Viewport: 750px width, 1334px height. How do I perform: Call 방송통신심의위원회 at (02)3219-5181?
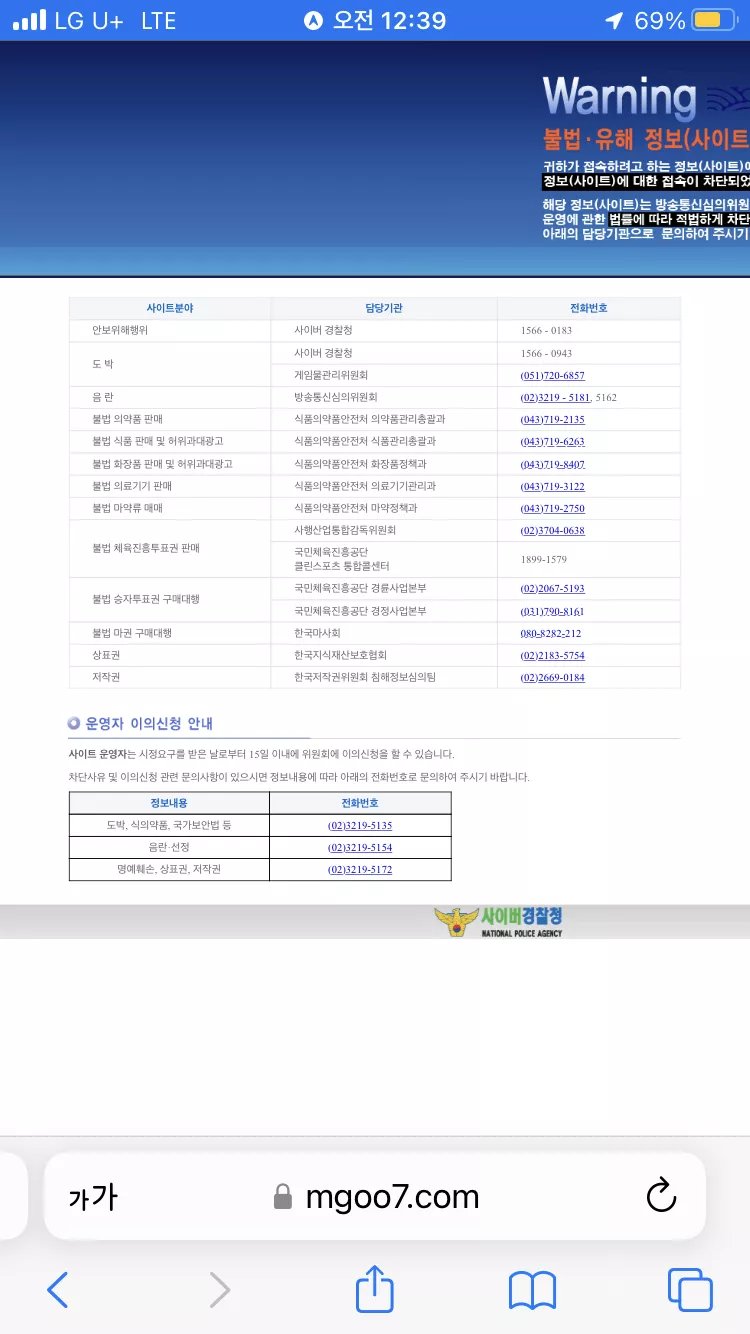555,398
